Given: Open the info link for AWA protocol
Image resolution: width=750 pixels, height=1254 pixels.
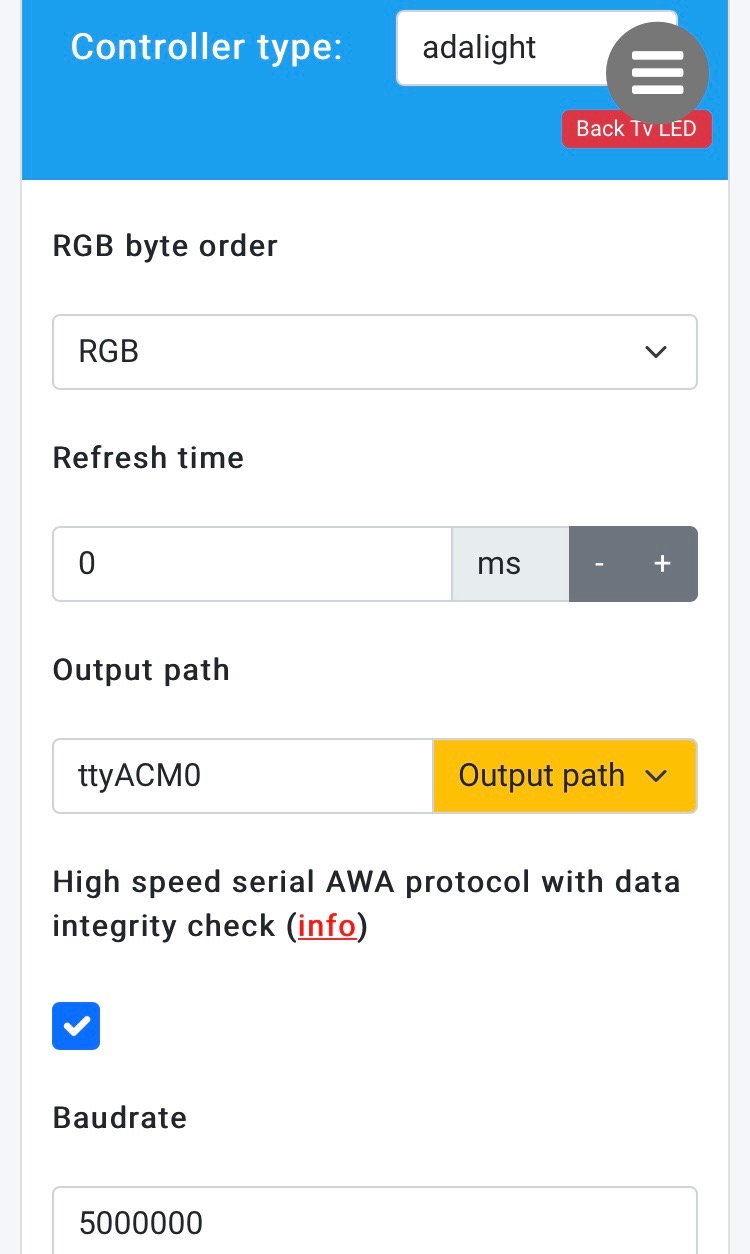Looking at the screenshot, I should point(327,926).
